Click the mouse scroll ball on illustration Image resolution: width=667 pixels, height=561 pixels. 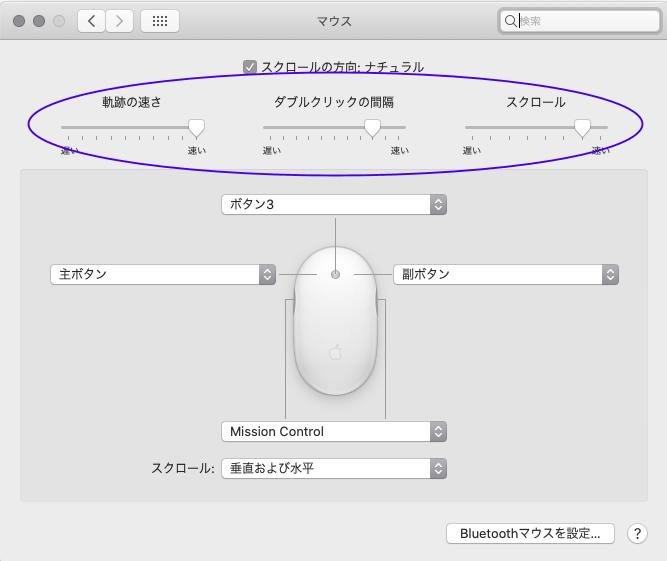pyautogui.click(x=335, y=275)
